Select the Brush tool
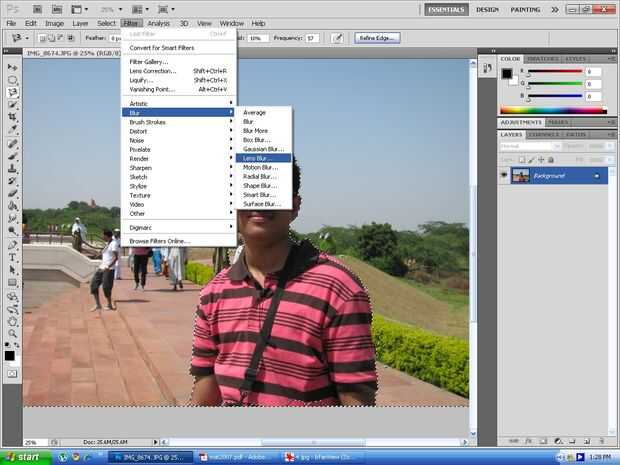Screen dimensions: 620x465 coord(12,156)
